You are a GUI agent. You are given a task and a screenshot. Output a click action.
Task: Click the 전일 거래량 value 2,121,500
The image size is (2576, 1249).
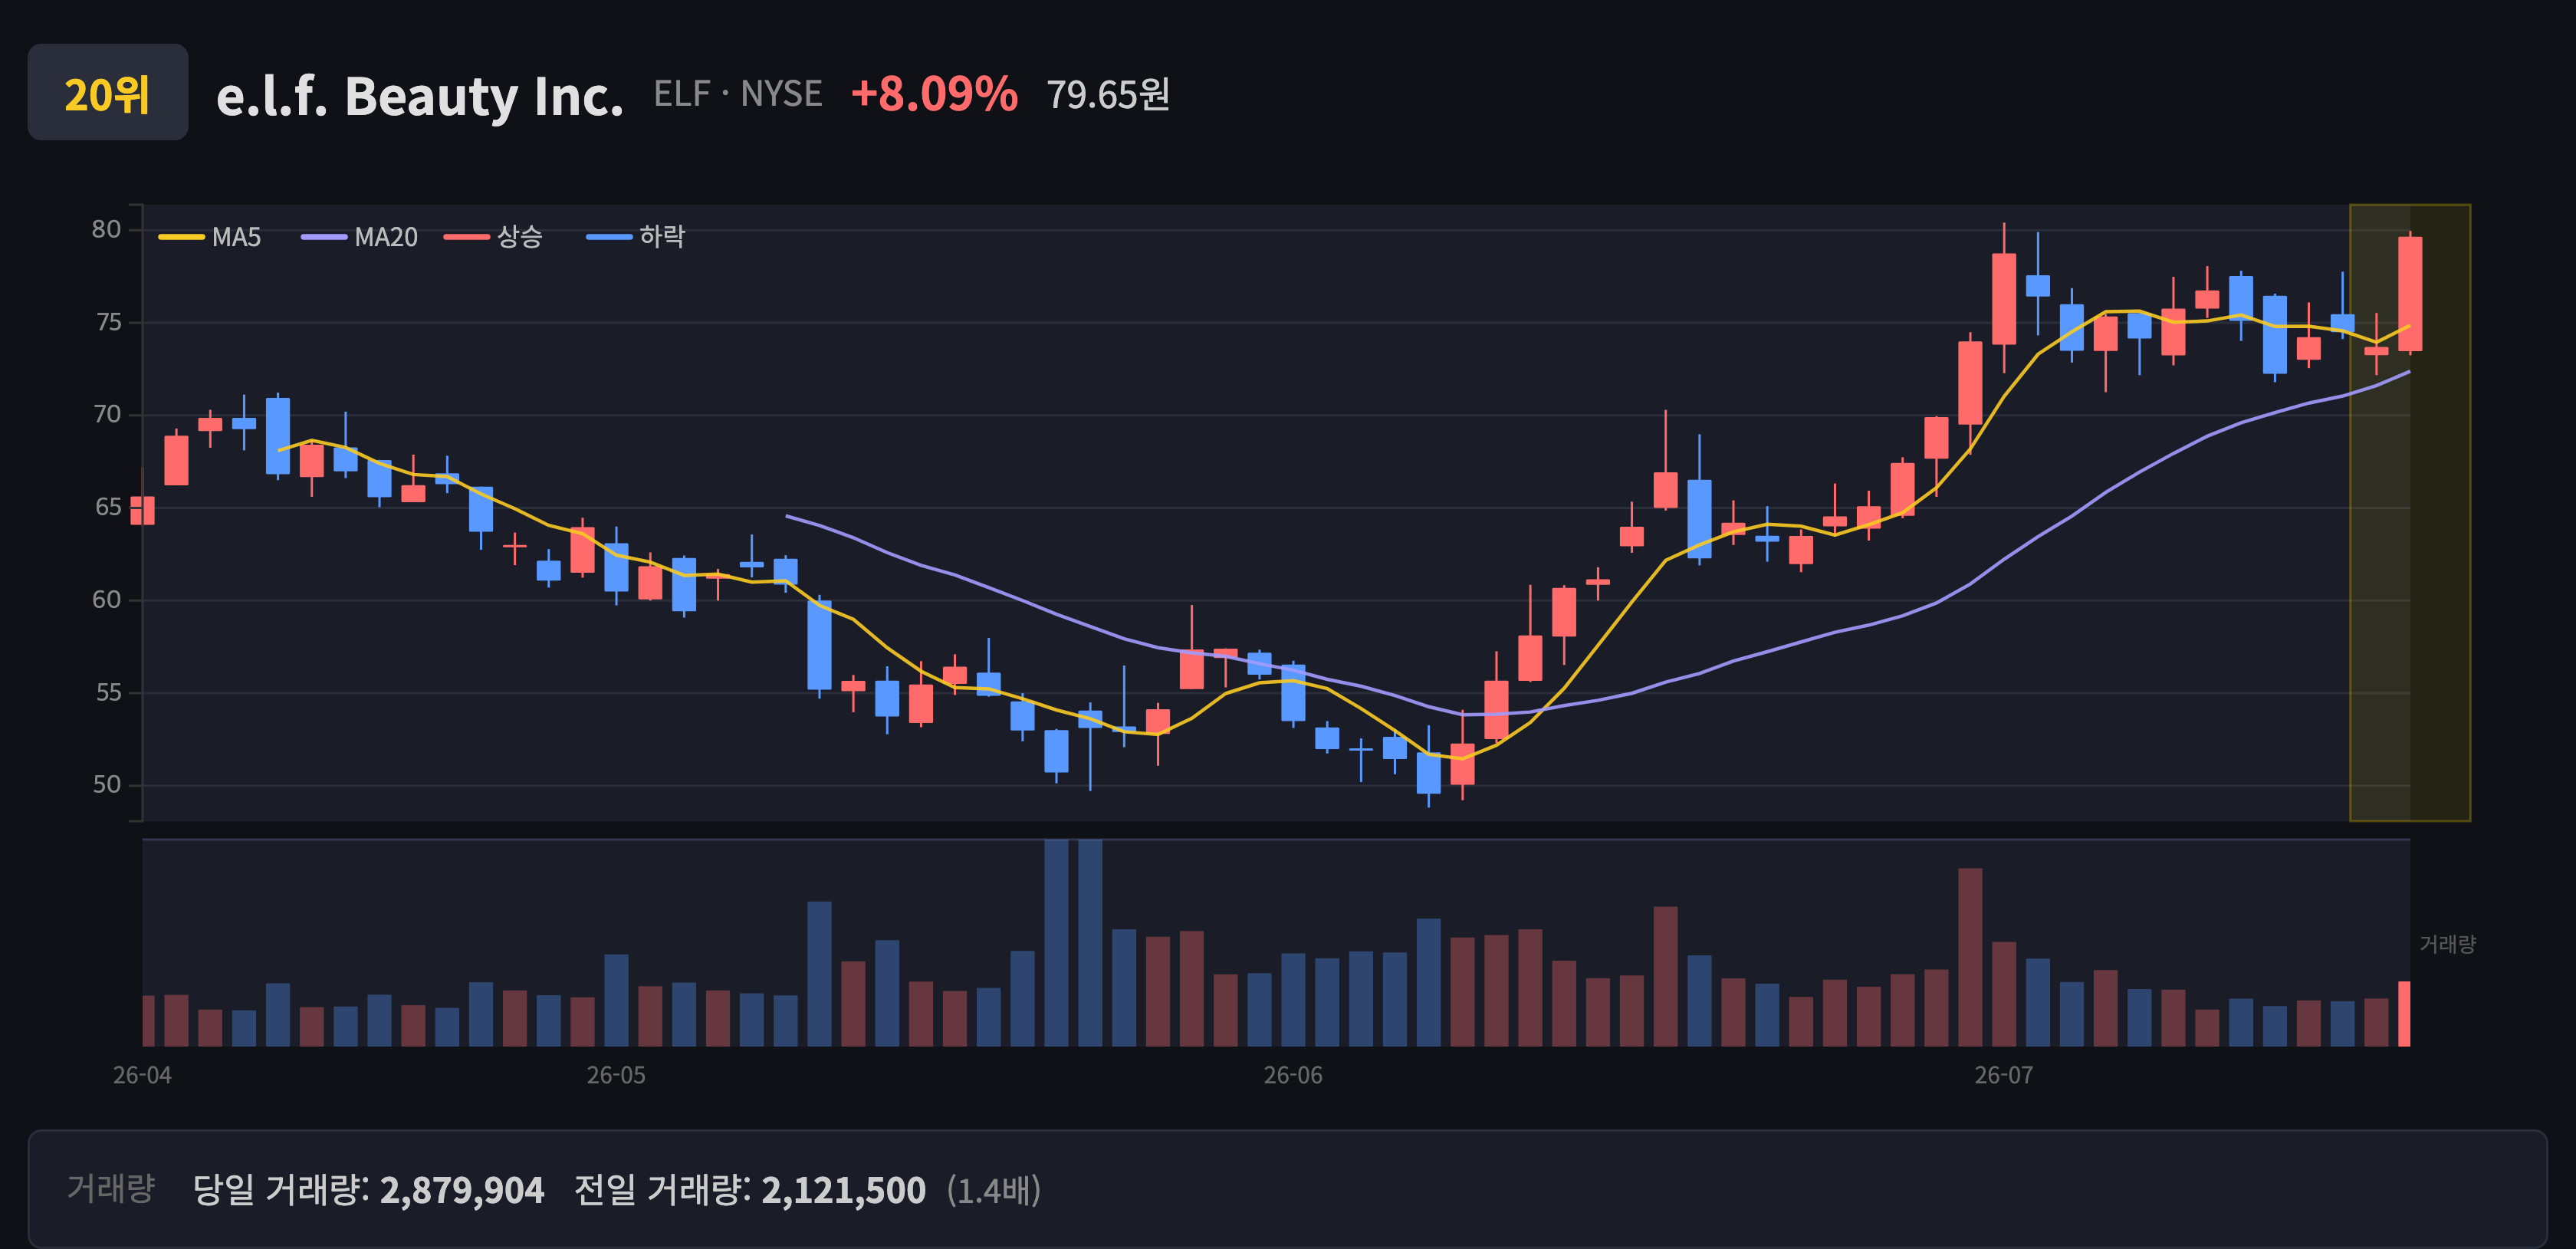844,1190
